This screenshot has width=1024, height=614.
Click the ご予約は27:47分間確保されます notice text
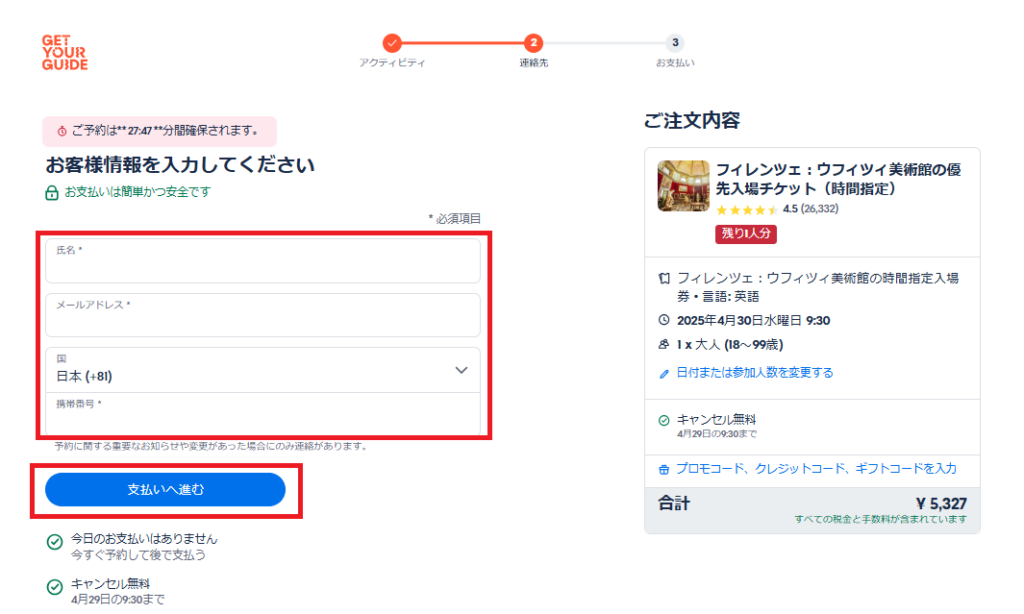(x=165, y=131)
